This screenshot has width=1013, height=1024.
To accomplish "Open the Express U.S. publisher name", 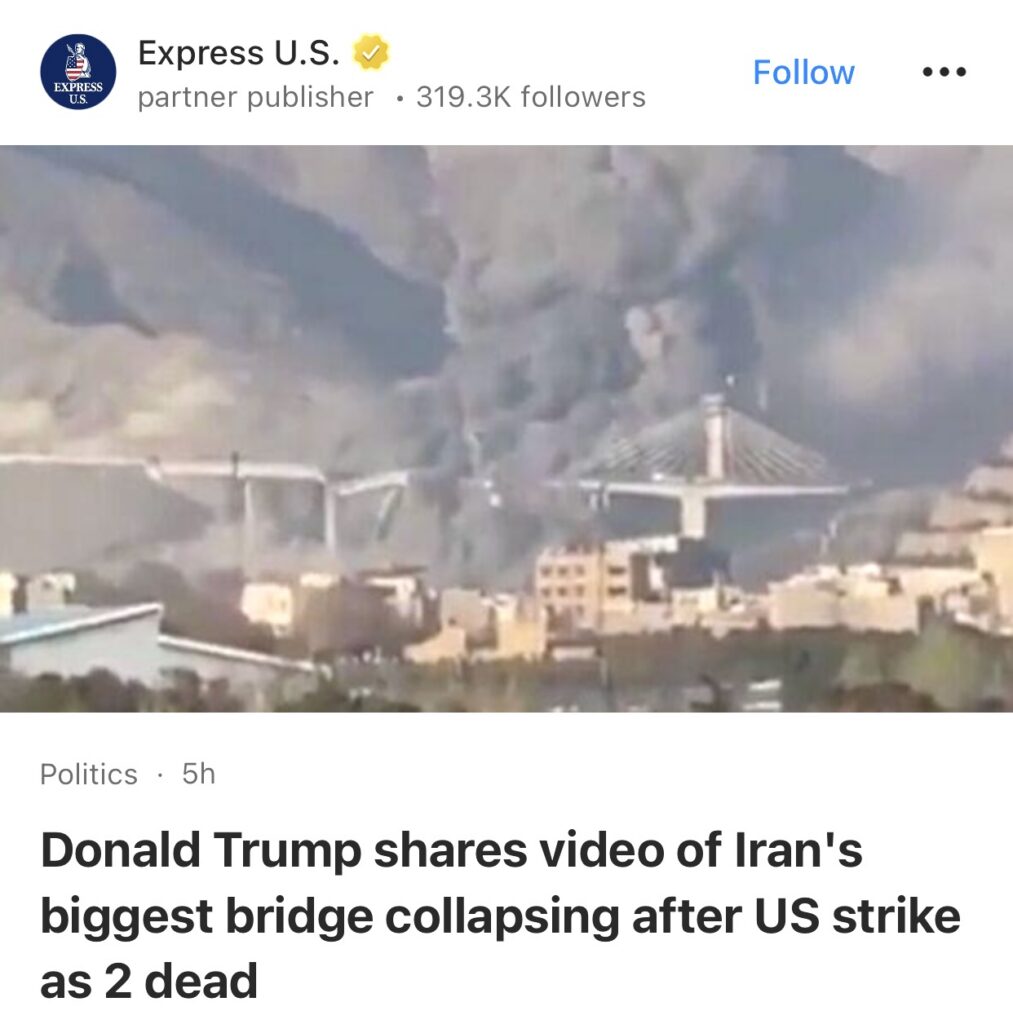I will (238, 52).
